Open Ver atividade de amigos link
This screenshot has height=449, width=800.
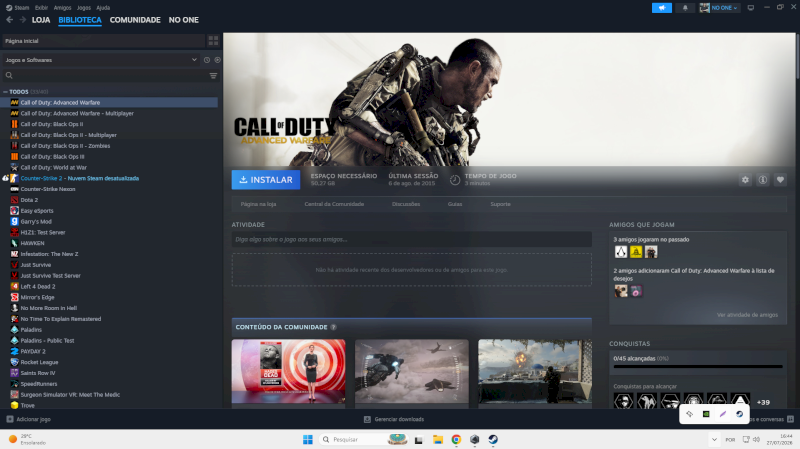747,315
